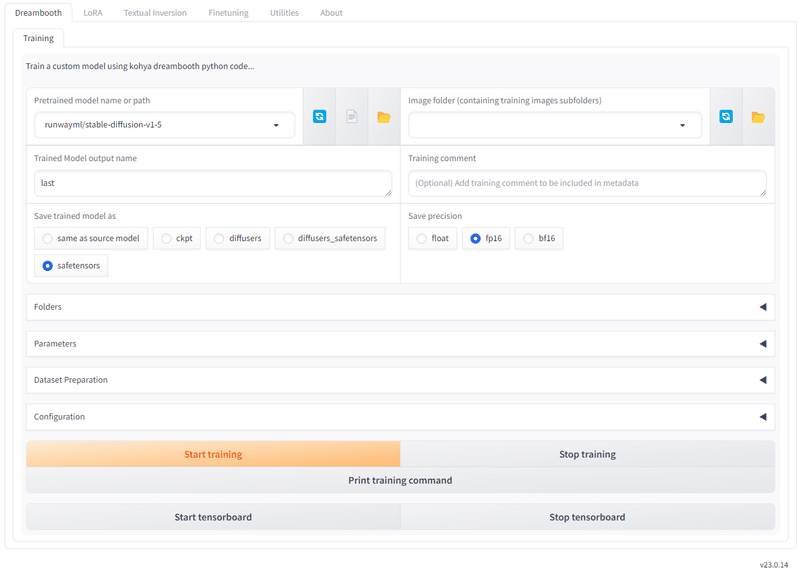Set save precision to float
The height and width of the screenshot is (573, 800).
(x=433, y=238)
